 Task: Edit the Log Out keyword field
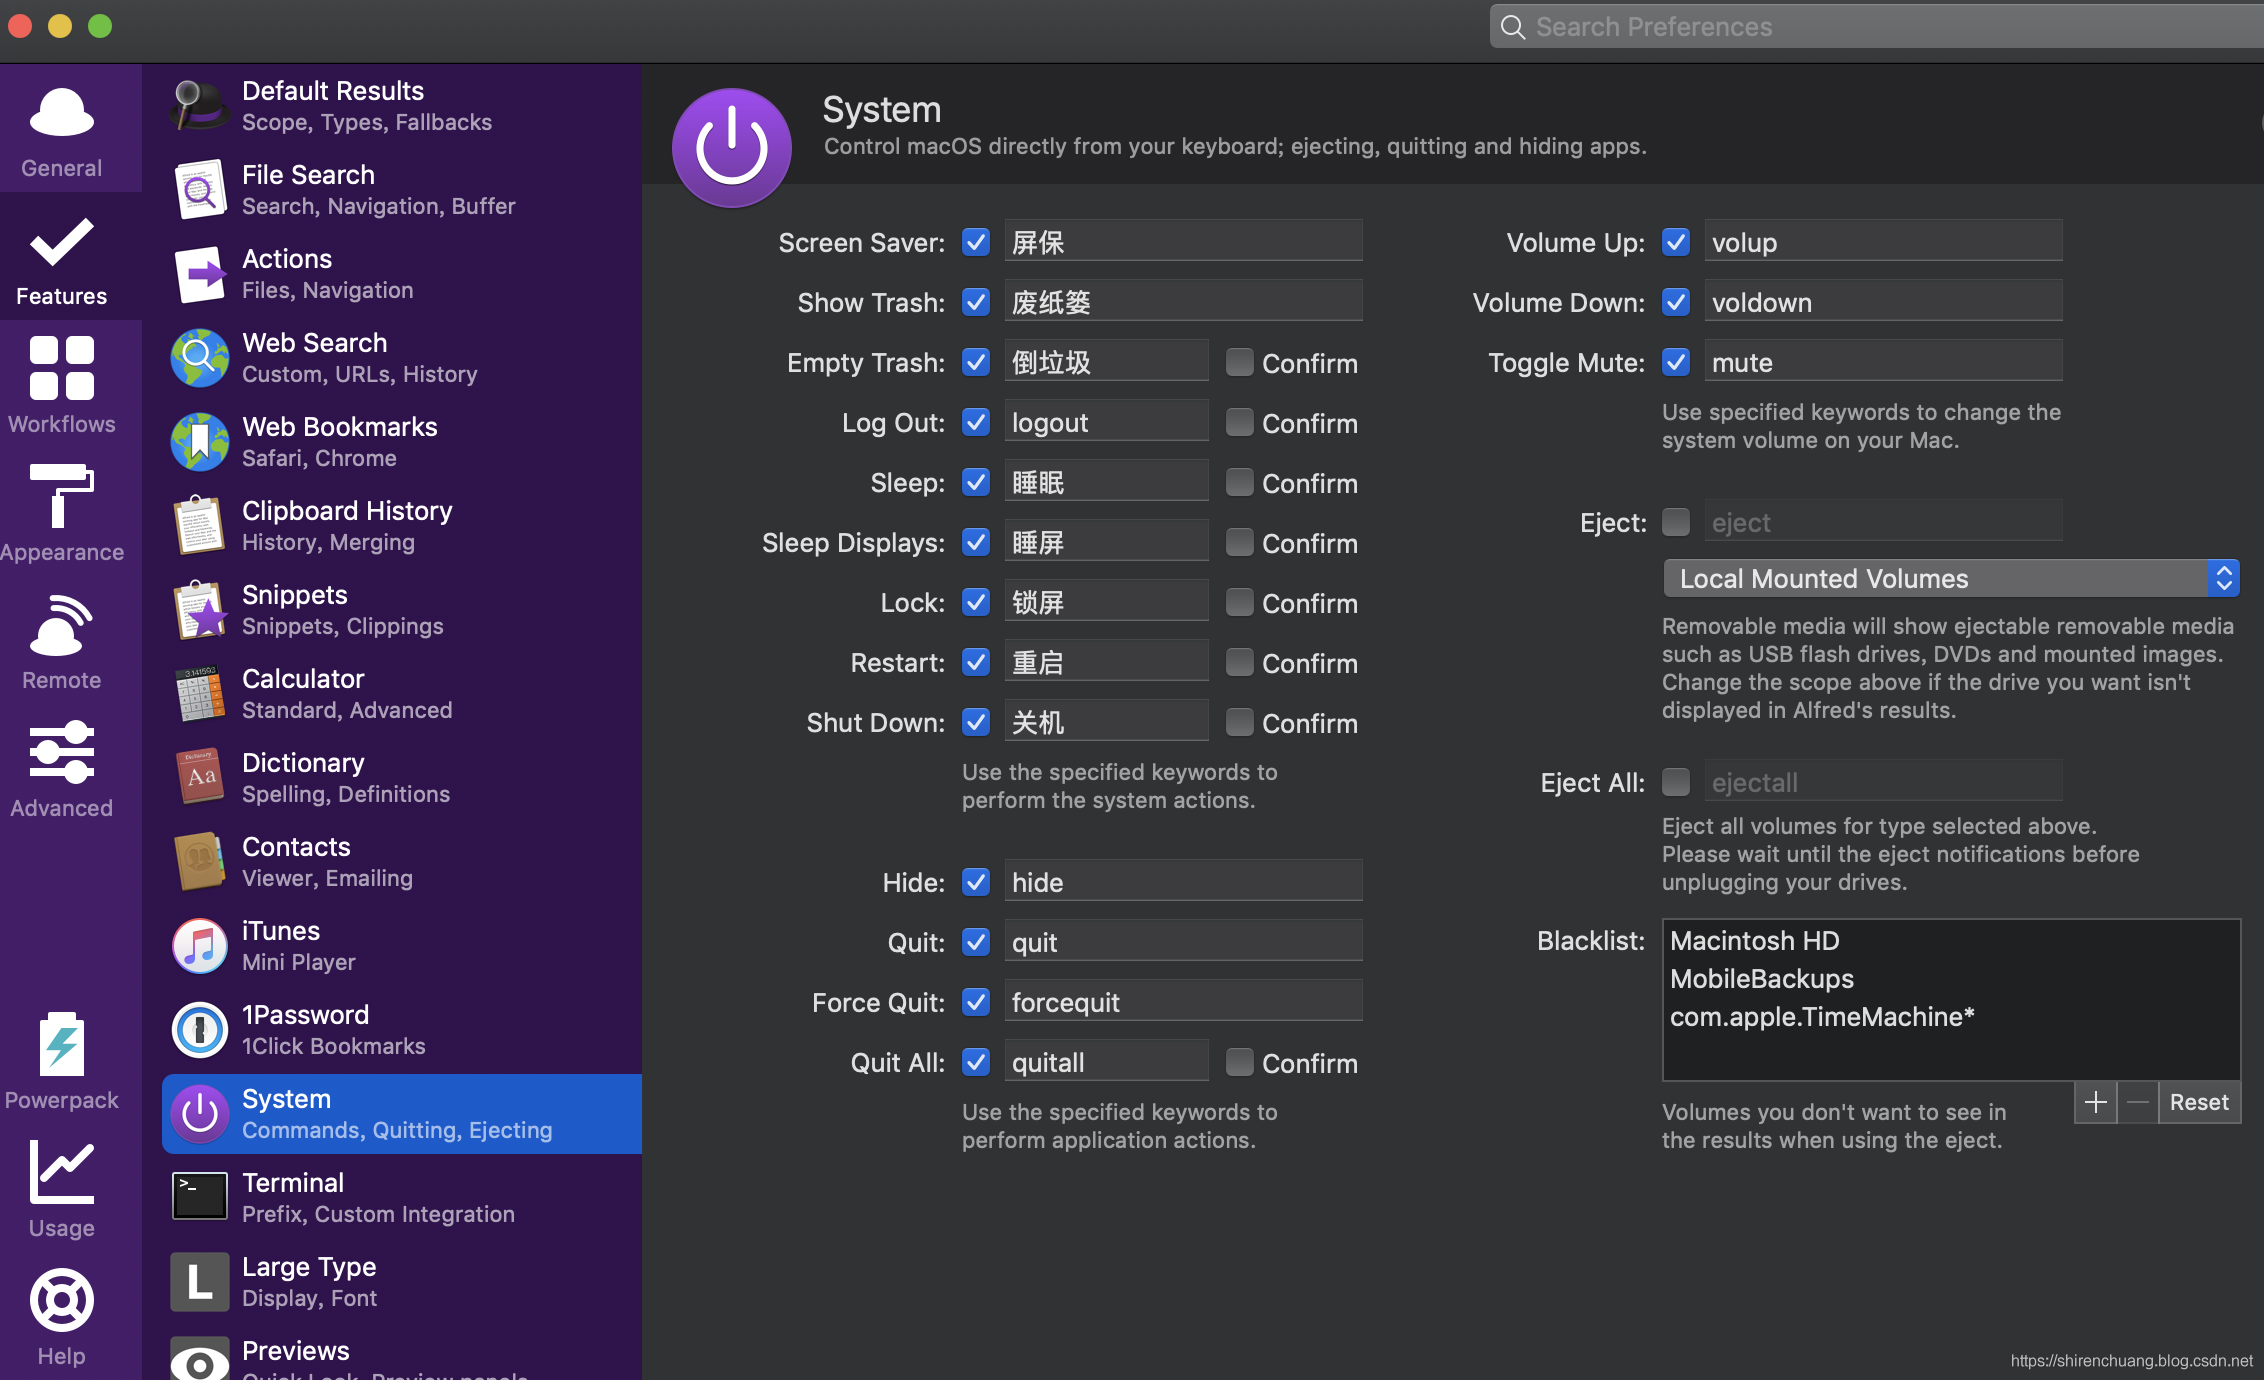[1106, 422]
